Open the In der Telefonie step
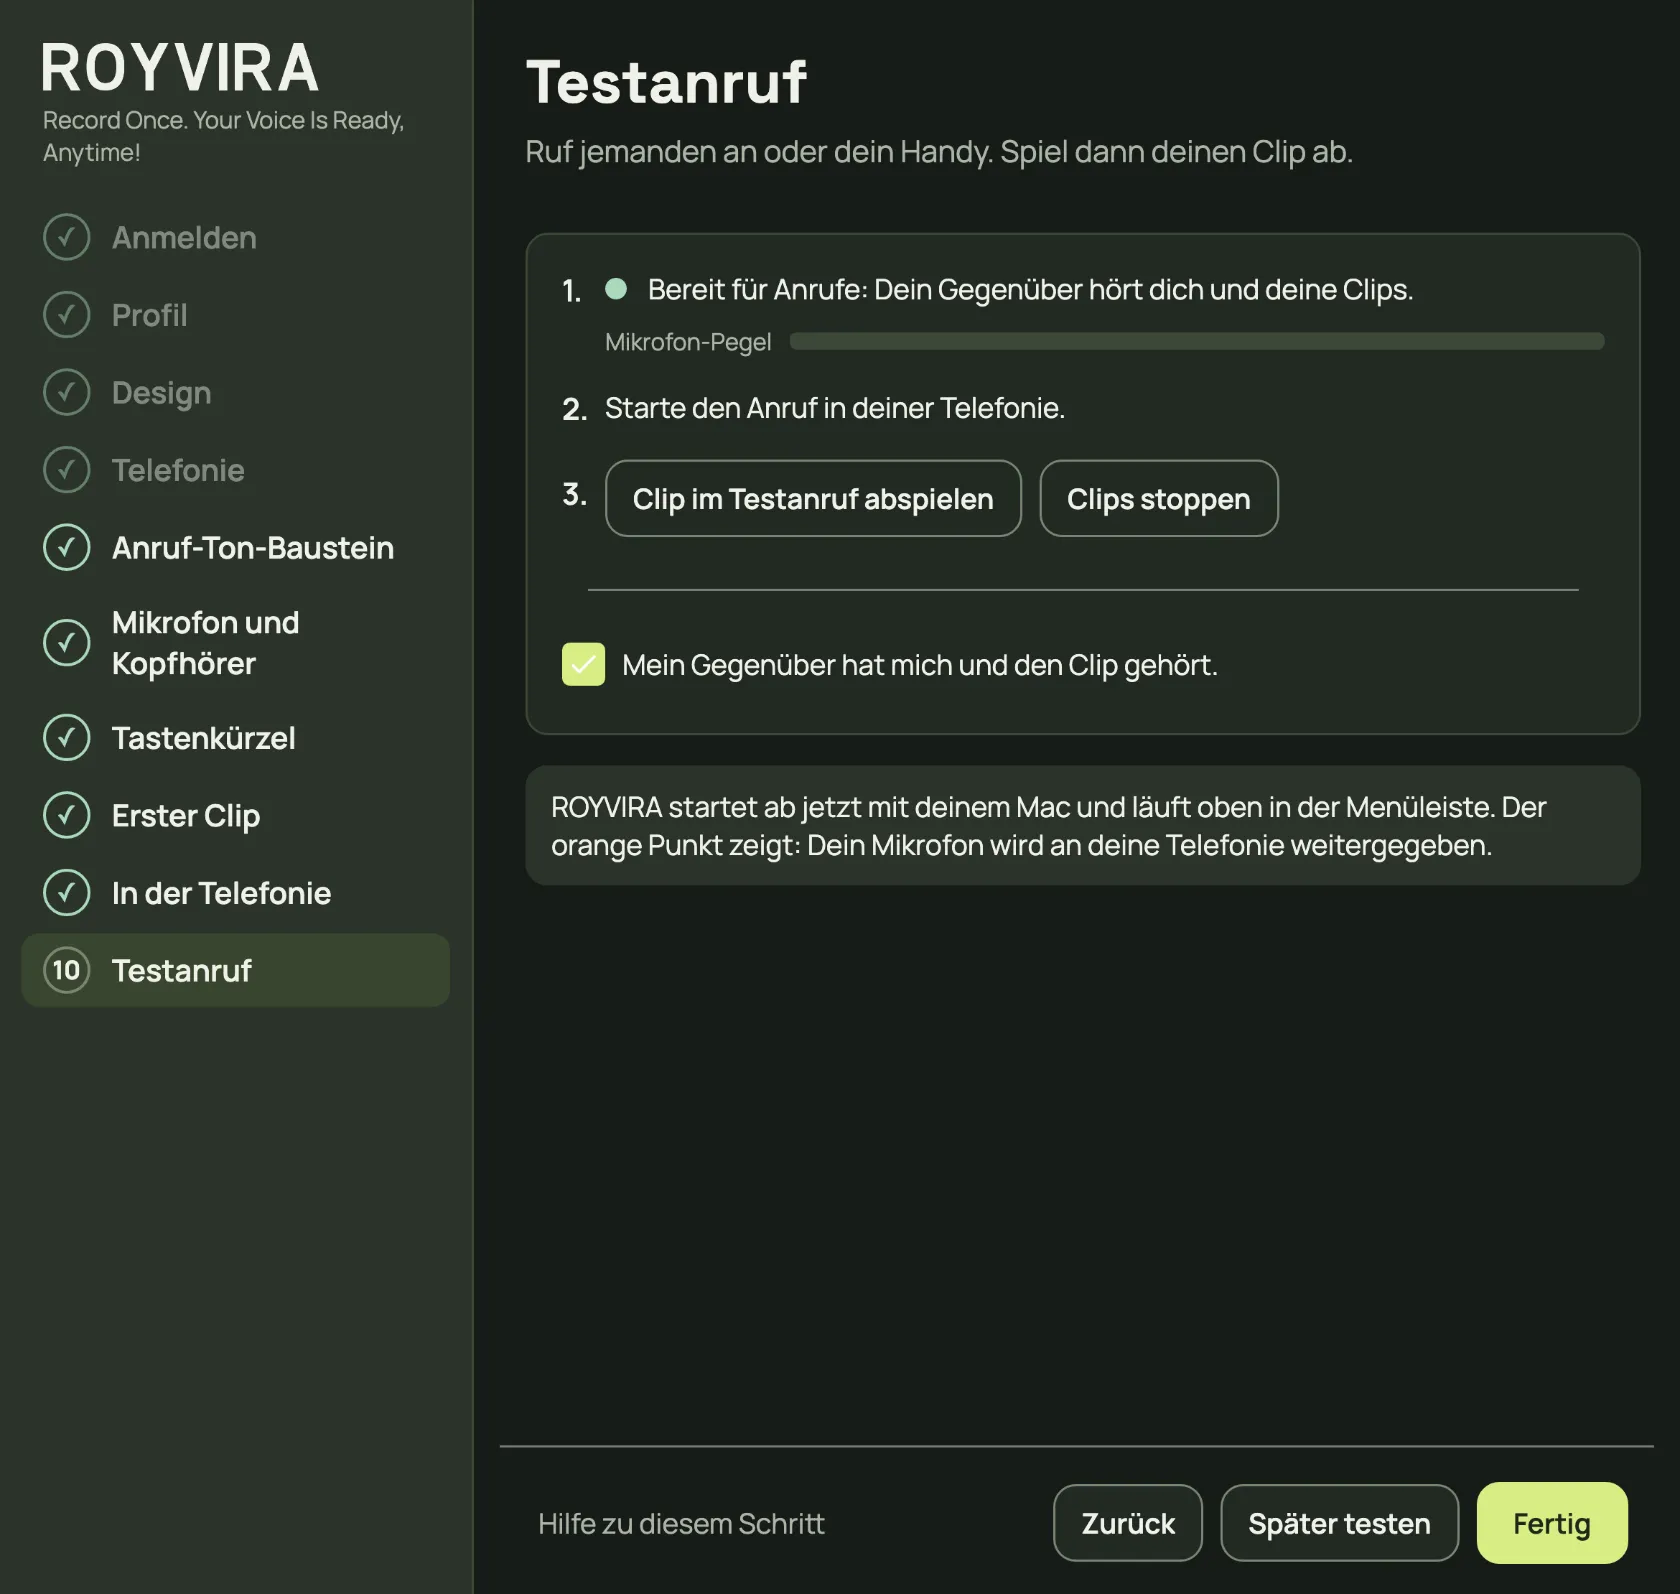 point(235,892)
